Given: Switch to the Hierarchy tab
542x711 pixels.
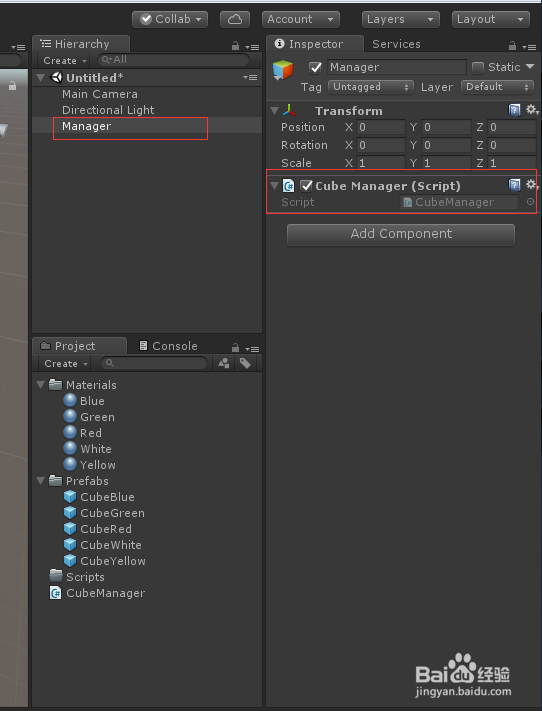Looking at the screenshot, I should [81, 44].
